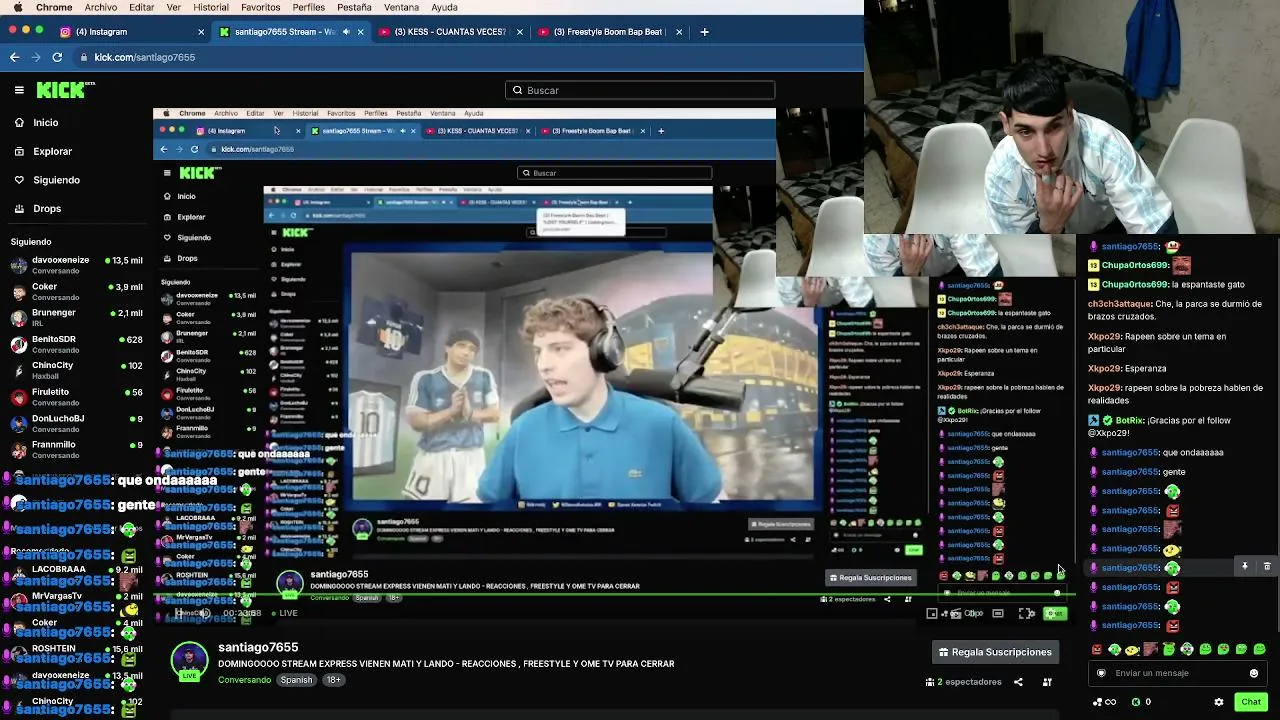Click the icon right of the share icon
Screen dimensions: 1280x720
pyautogui.click(x=1047, y=682)
